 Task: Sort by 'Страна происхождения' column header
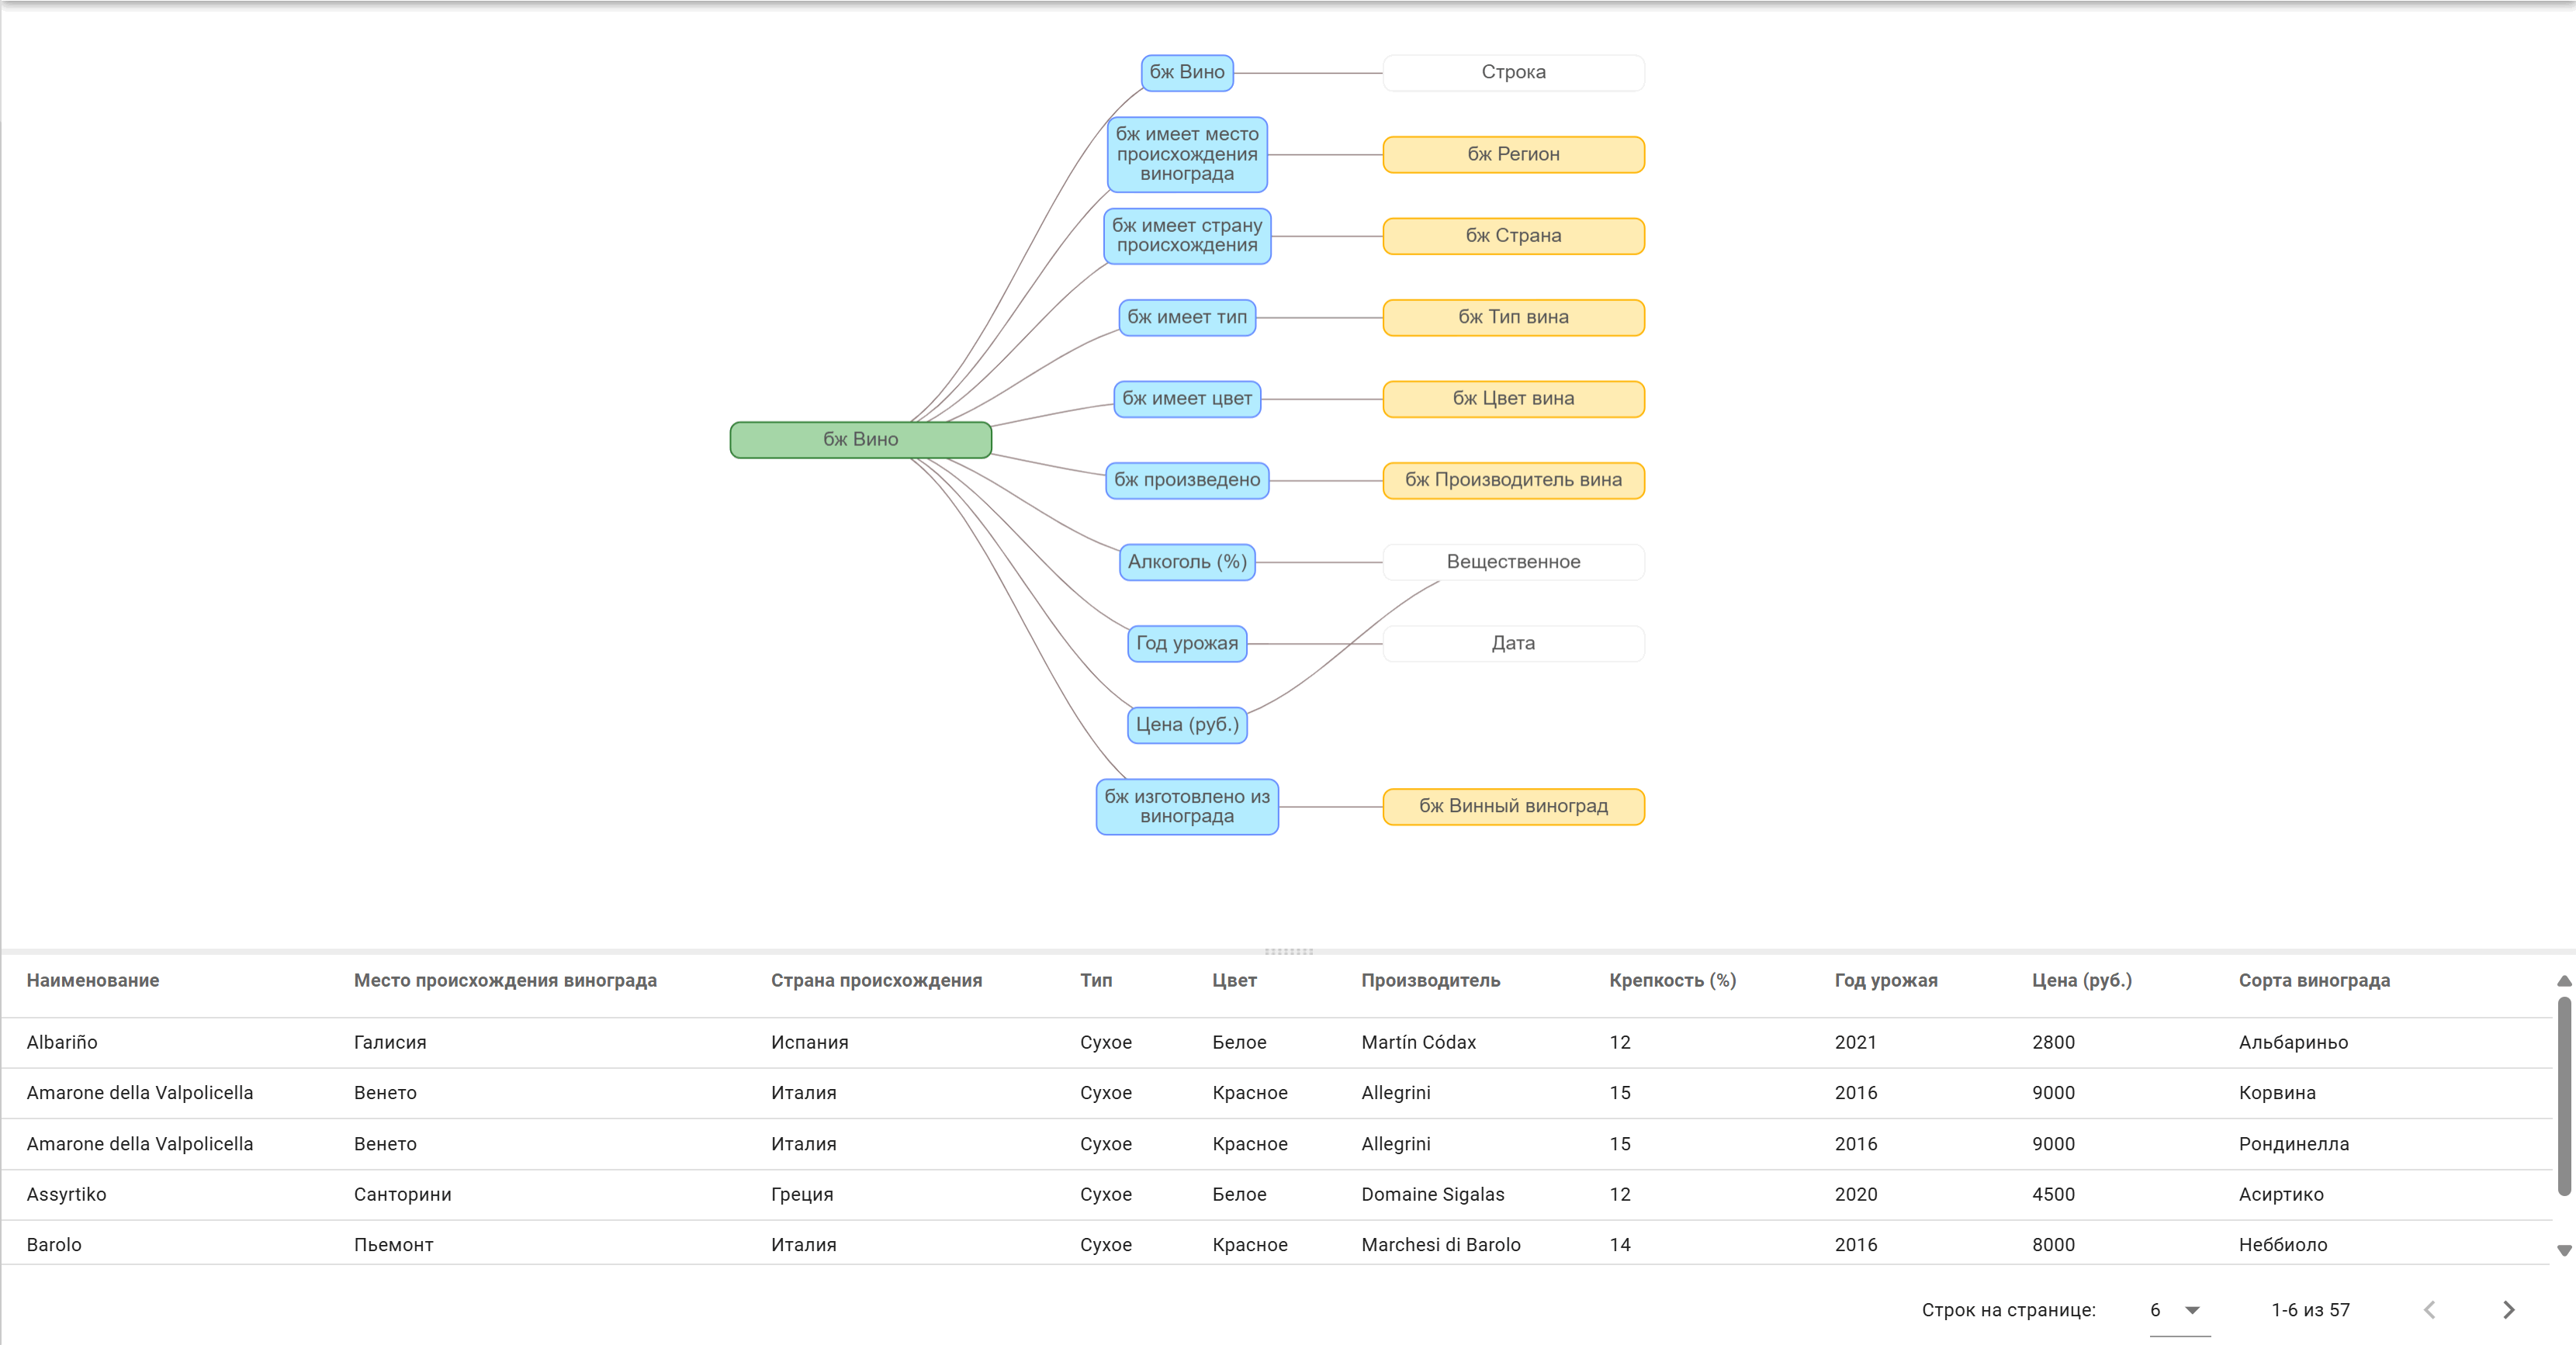click(876, 981)
